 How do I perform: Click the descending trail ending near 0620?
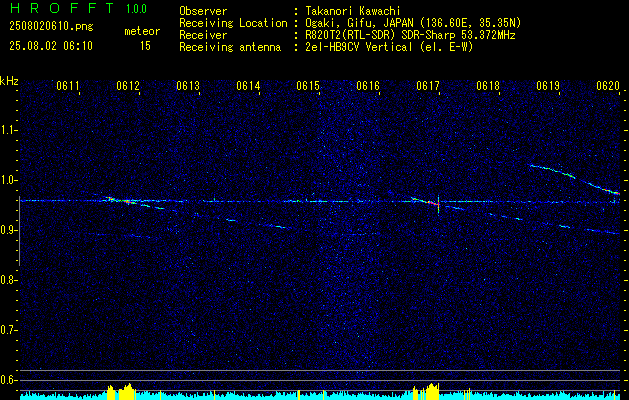pyautogui.click(x=574, y=179)
